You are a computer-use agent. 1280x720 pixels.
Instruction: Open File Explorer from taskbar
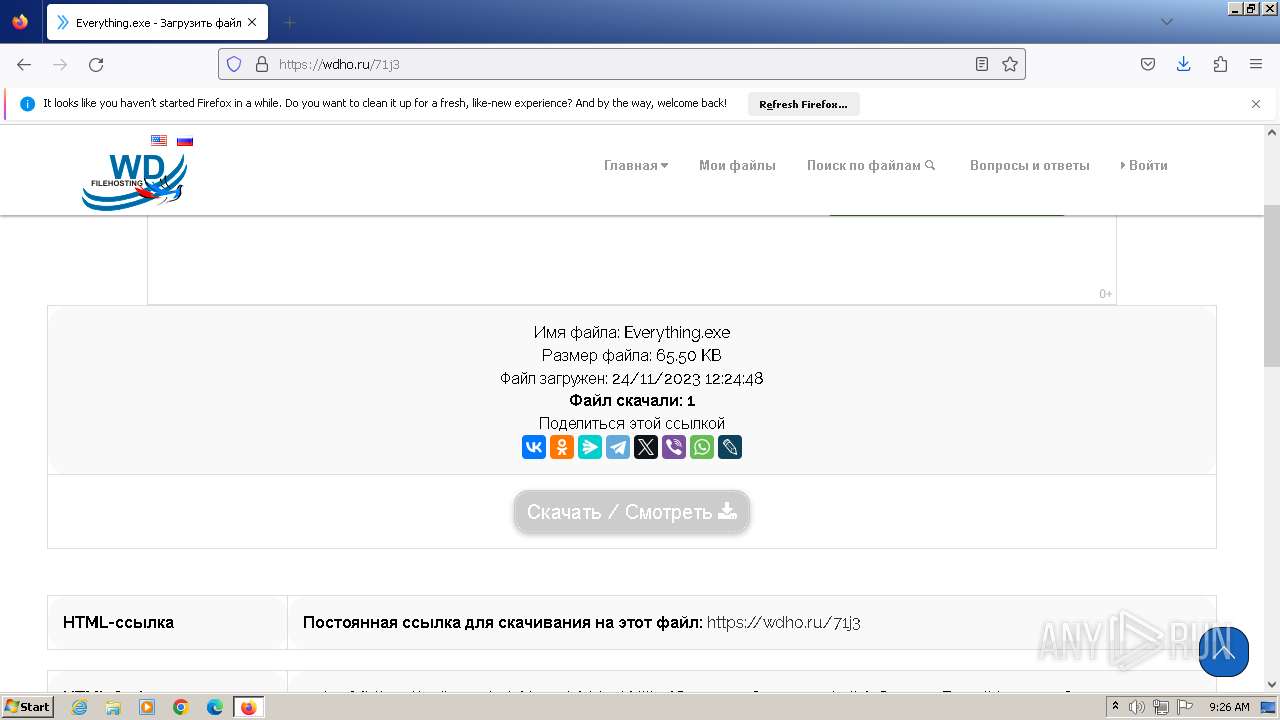coord(113,707)
